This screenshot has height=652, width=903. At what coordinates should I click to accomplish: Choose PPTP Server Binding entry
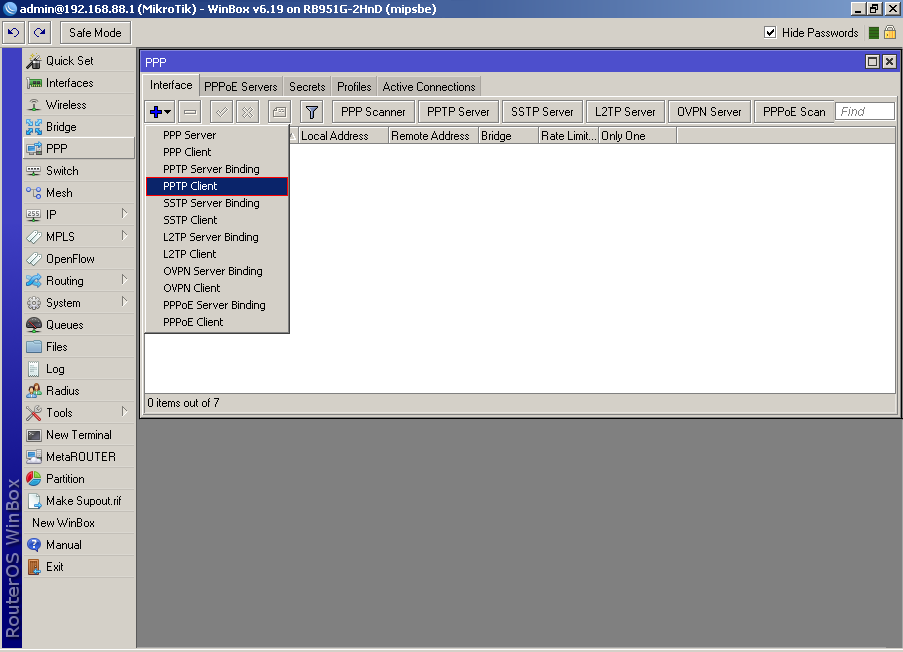217,169
